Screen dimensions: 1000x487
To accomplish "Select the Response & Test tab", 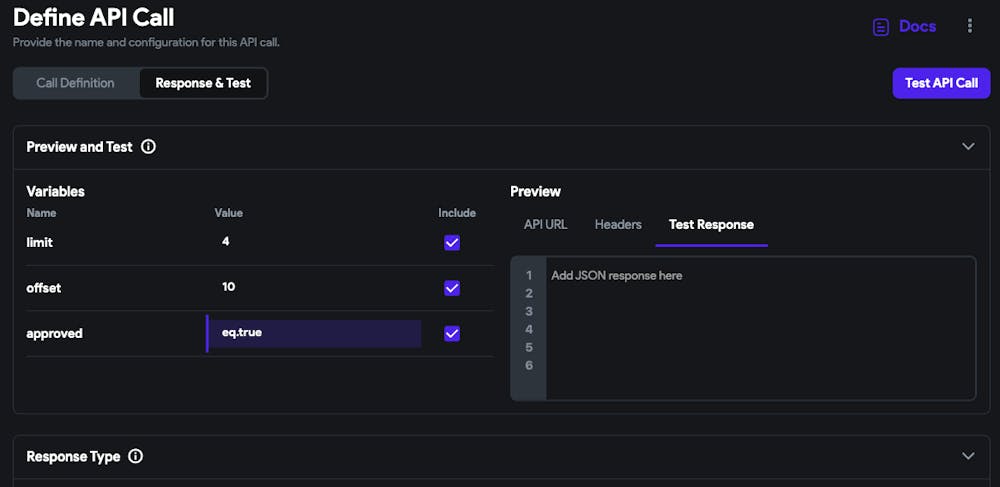I will [203, 83].
